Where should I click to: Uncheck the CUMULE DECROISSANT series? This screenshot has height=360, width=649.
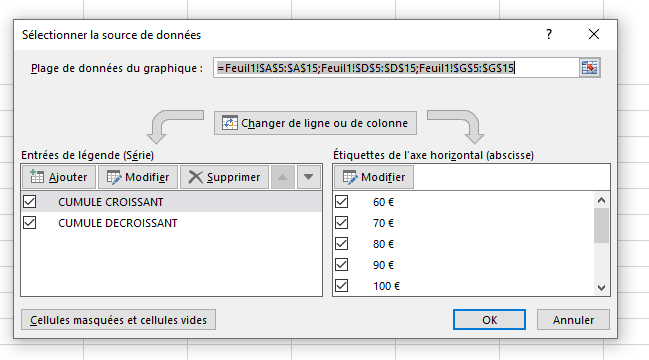pyautogui.click(x=30, y=223)
